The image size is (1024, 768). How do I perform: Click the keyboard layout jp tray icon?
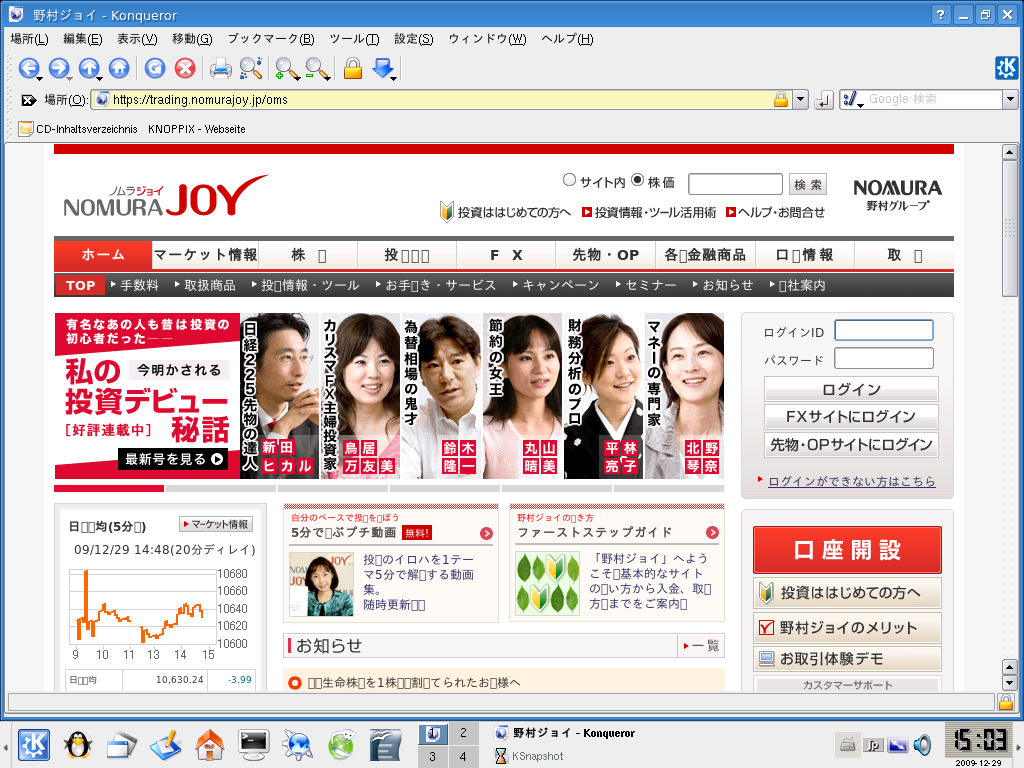(872, 745)
